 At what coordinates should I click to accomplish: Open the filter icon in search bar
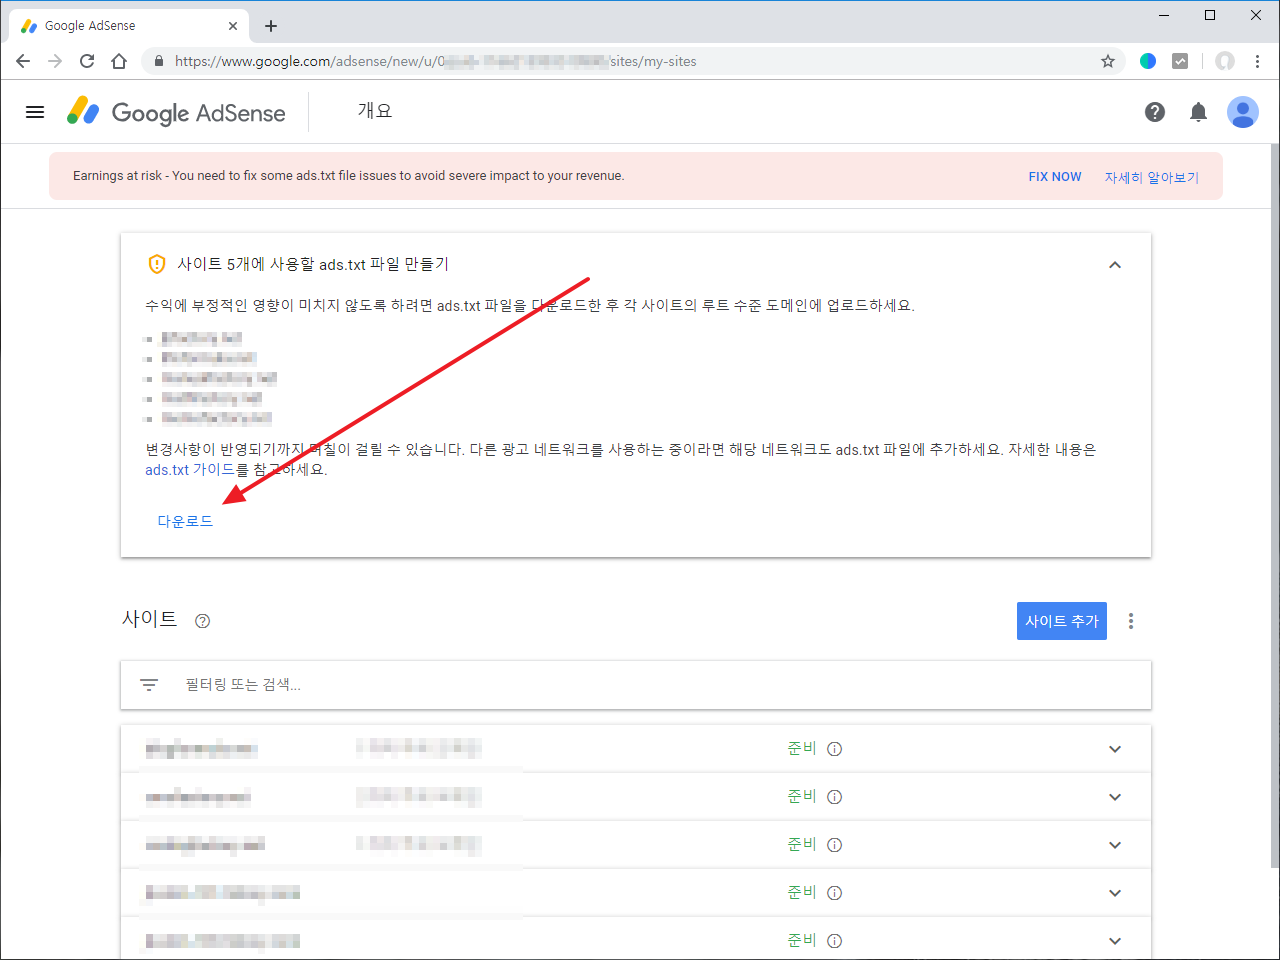149,684
